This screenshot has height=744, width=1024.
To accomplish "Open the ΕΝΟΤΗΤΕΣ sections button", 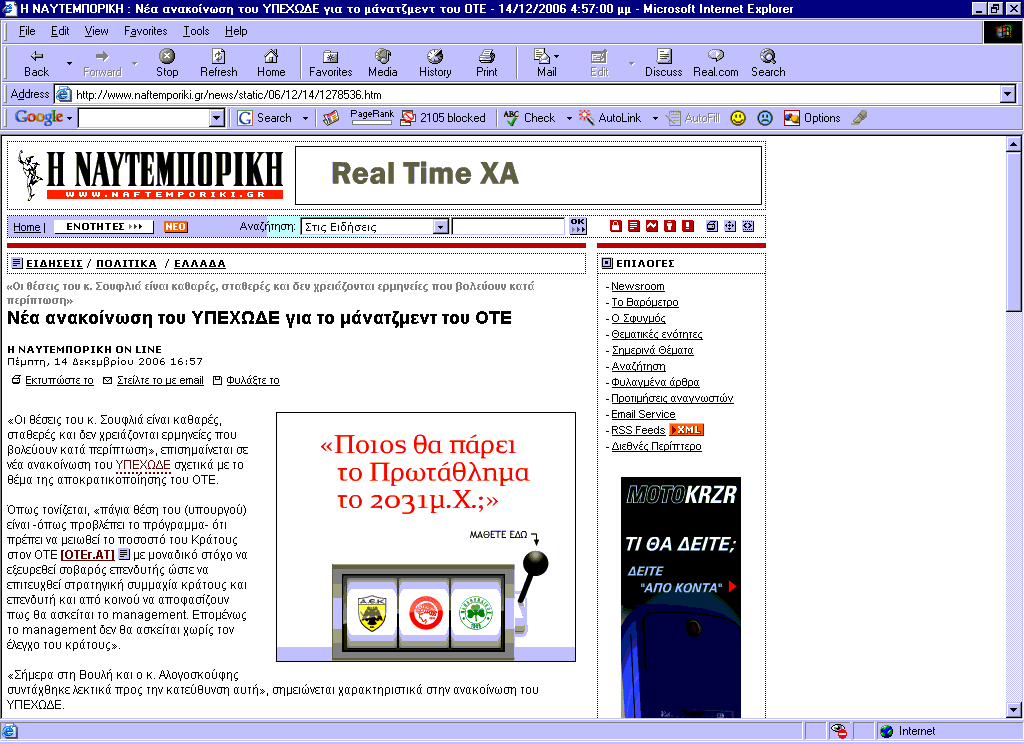I will (x=104, y=226).
